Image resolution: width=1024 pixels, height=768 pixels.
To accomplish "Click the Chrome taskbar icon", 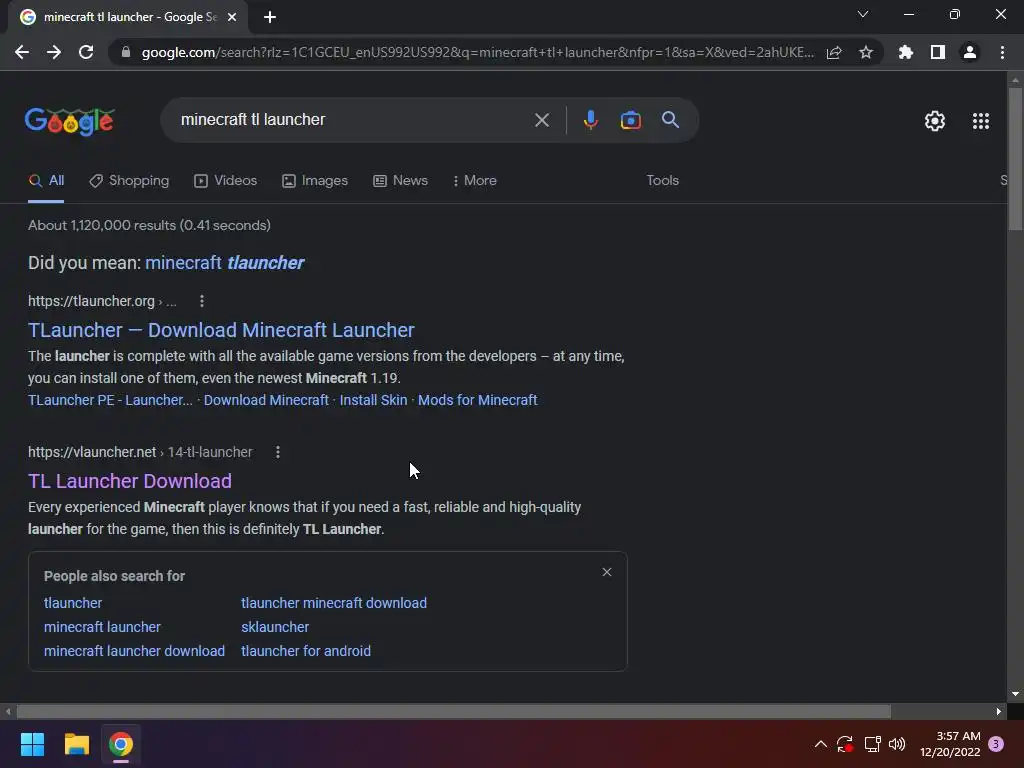I will click(121, 744).
